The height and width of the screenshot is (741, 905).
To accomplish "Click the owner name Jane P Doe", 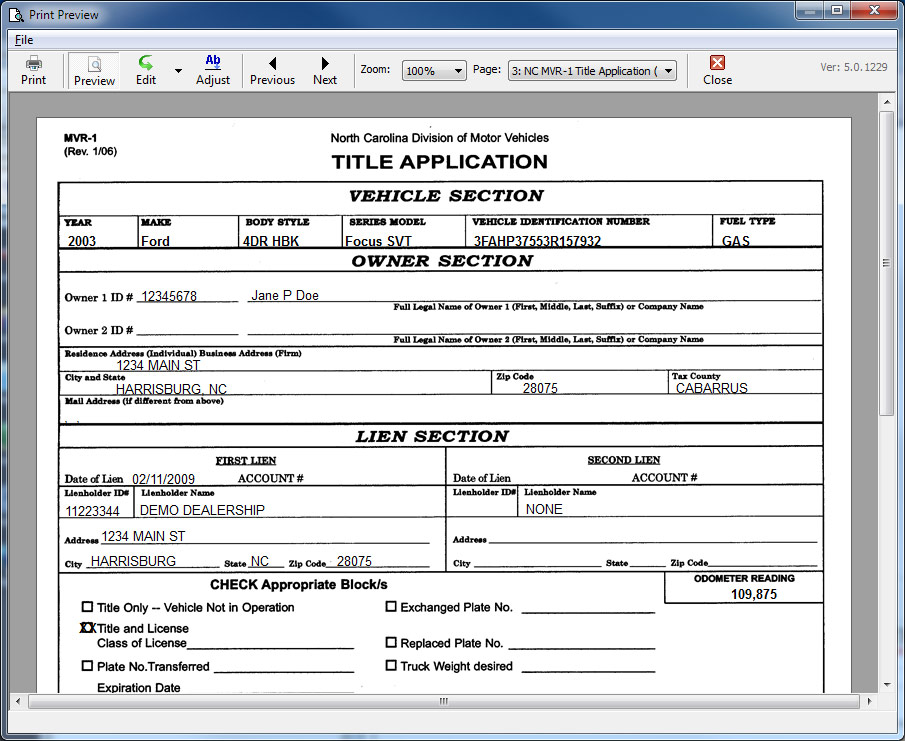I will pos(285,295).
